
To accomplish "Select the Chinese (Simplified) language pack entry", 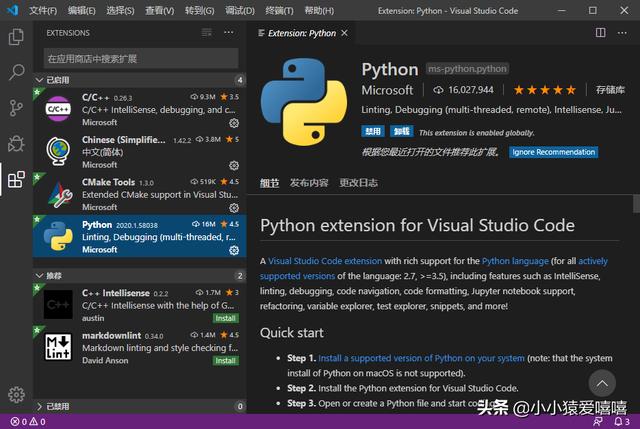I will coord(140,151).
